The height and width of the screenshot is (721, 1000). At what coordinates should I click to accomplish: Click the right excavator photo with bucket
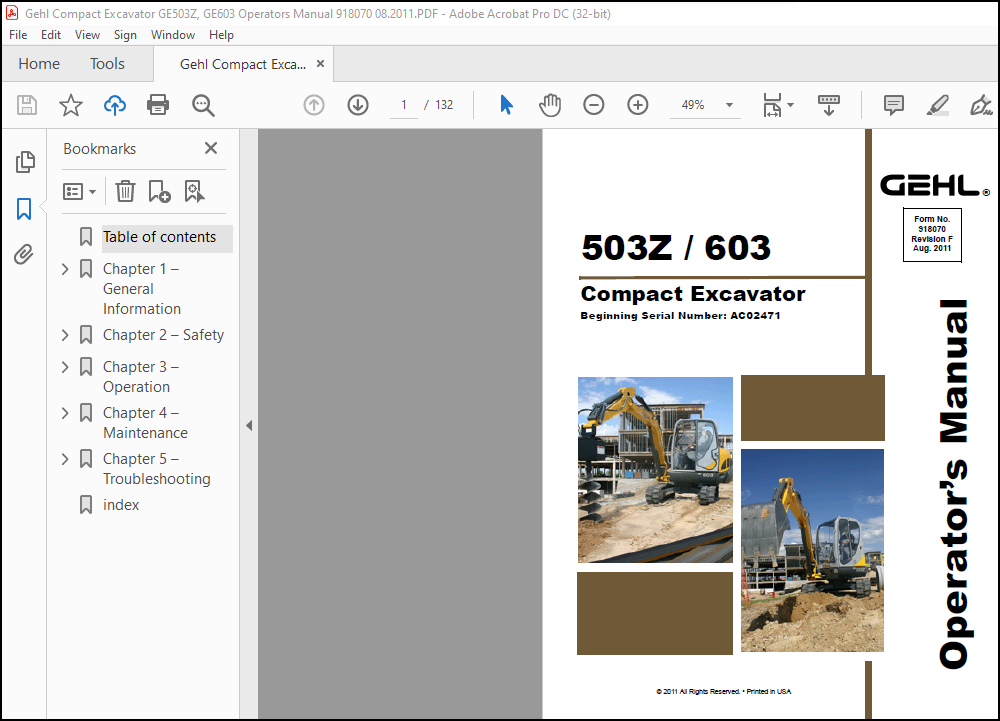coord(812,550)
